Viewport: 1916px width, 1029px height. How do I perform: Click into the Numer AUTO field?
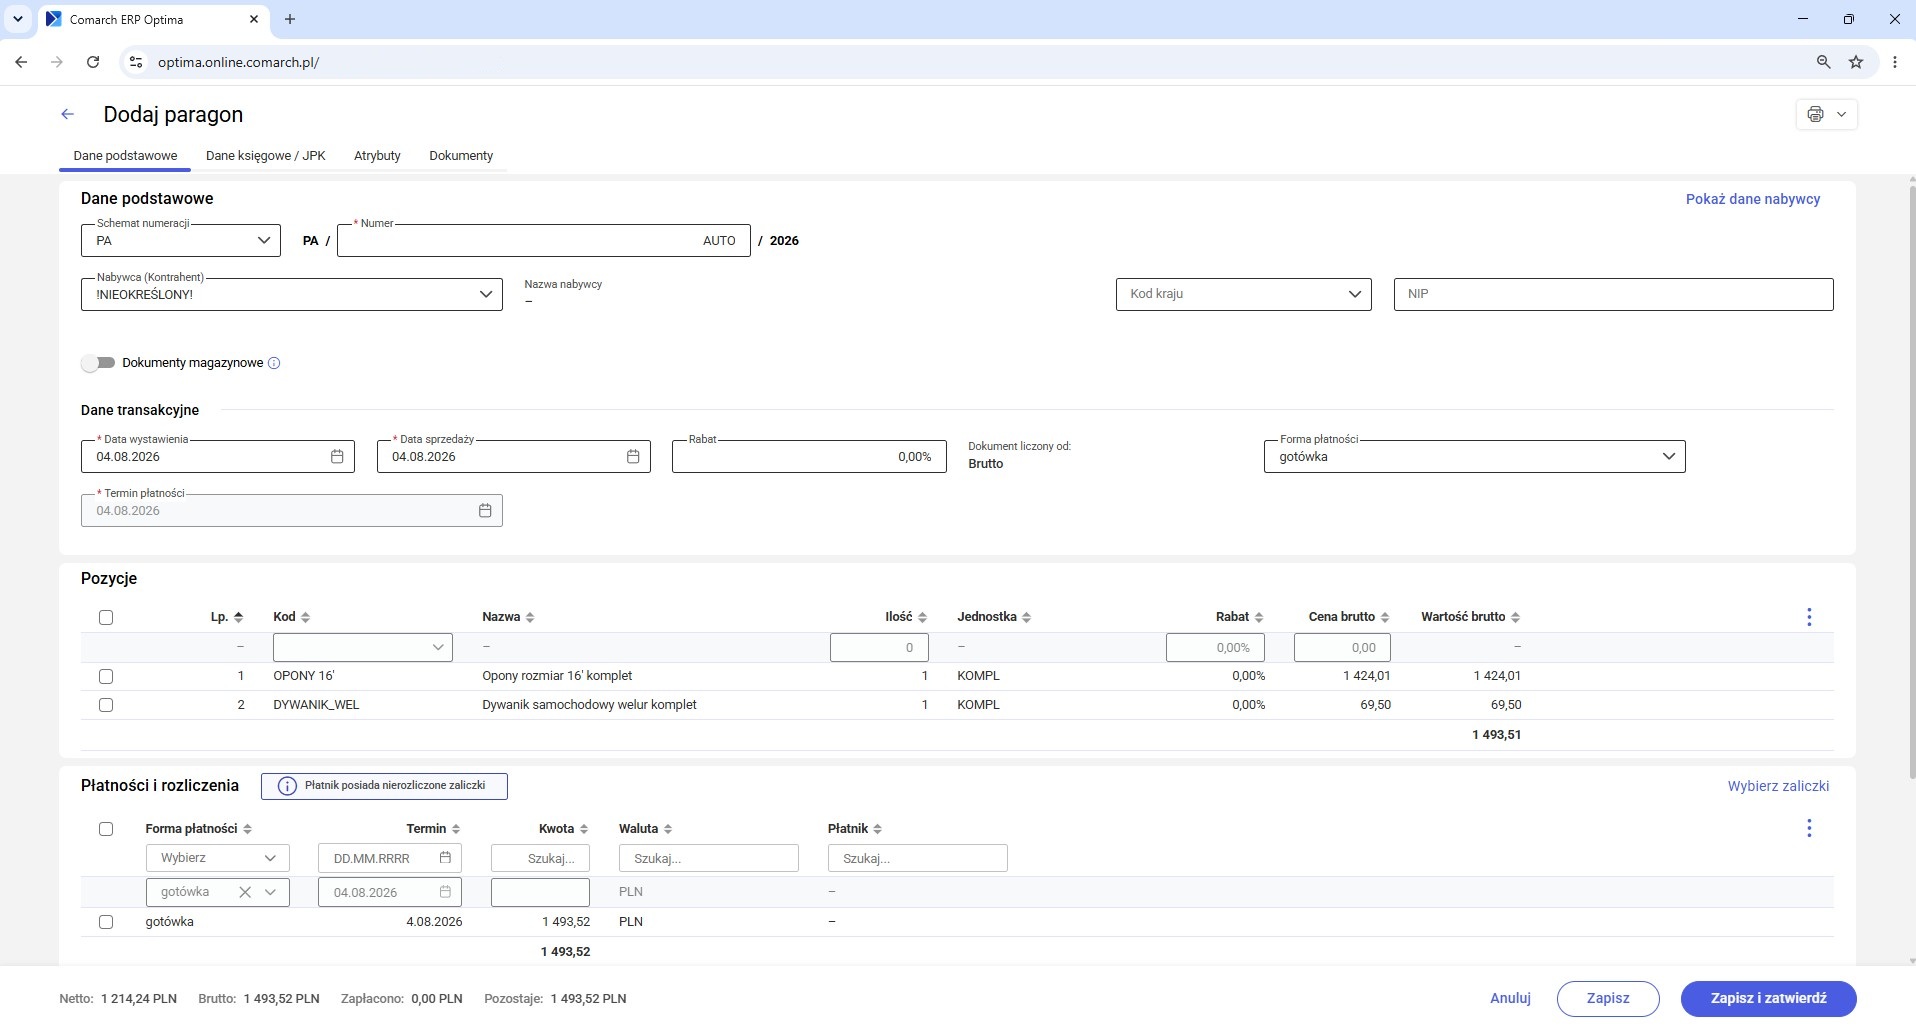pos(543,241)
